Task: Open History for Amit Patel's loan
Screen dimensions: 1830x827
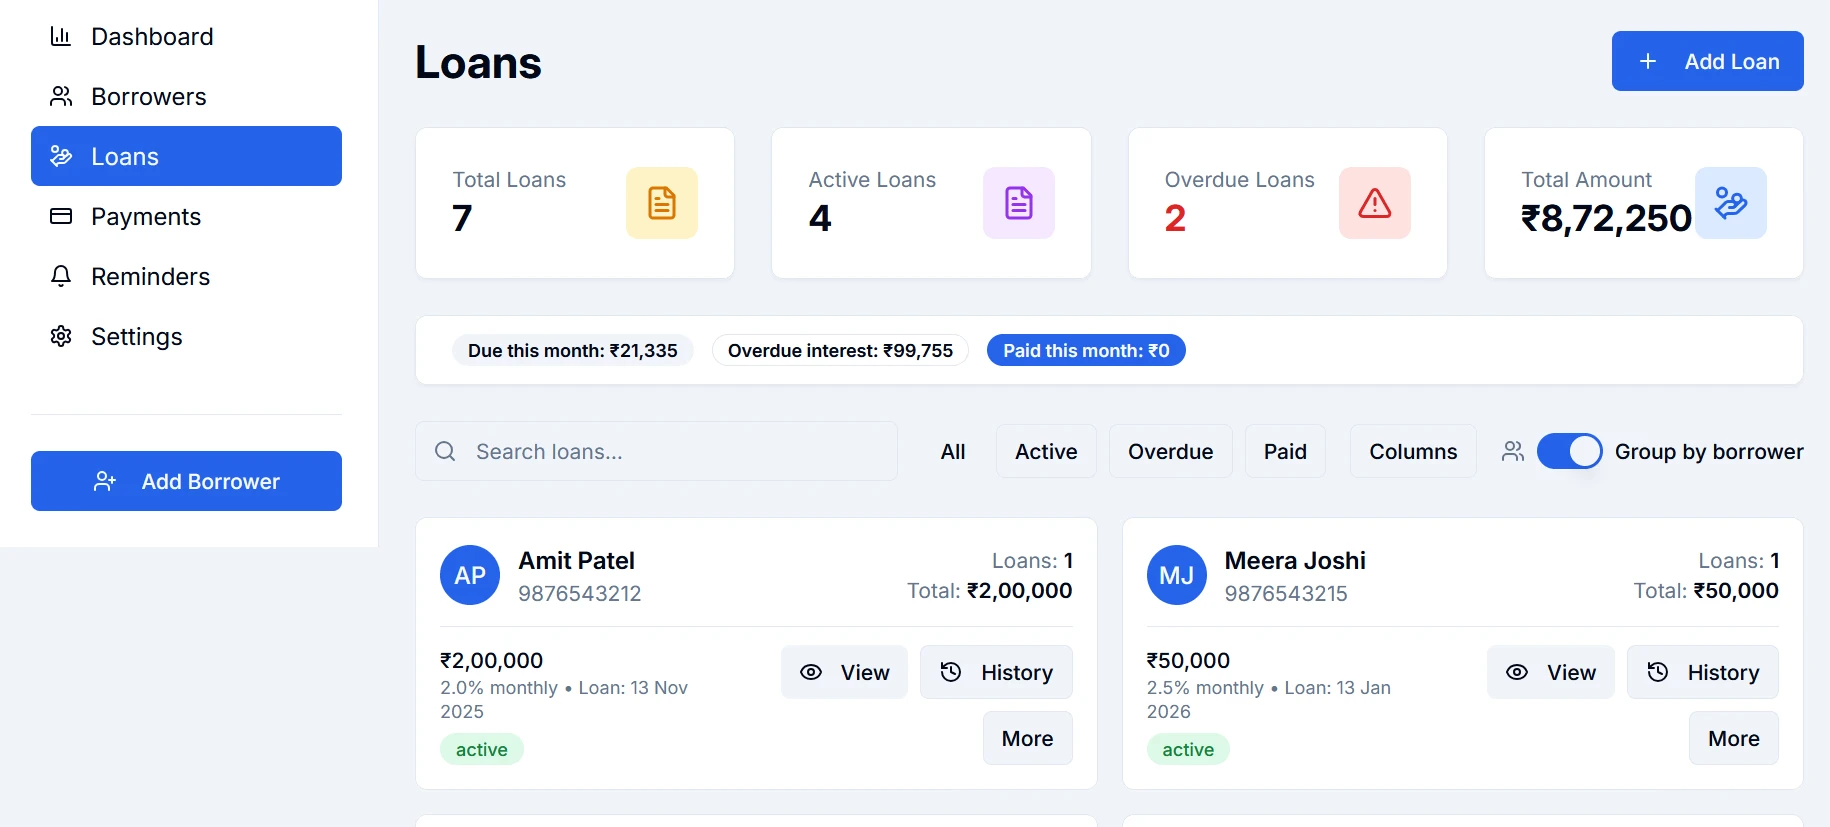Action: coord(996,672)
